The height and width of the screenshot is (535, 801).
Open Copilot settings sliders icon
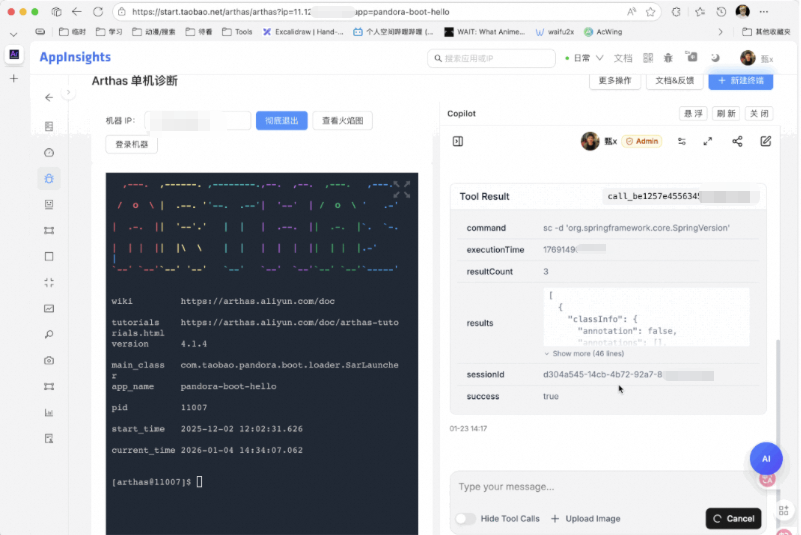click(681, 142)
